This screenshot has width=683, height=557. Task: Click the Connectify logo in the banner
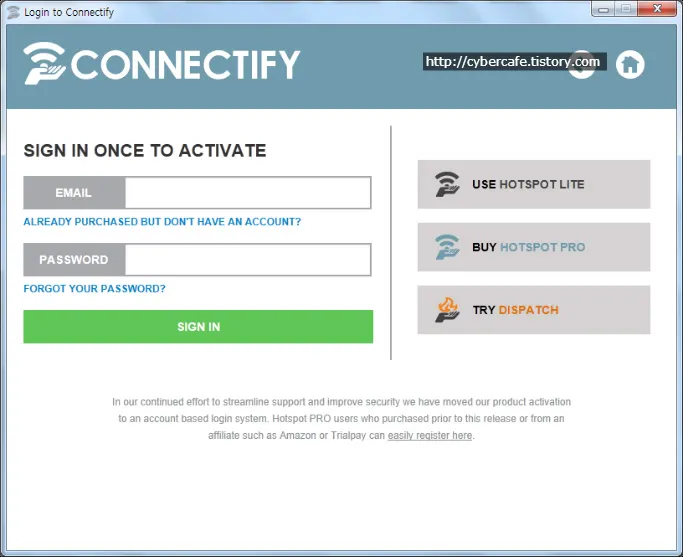click(x=162, y=64)
